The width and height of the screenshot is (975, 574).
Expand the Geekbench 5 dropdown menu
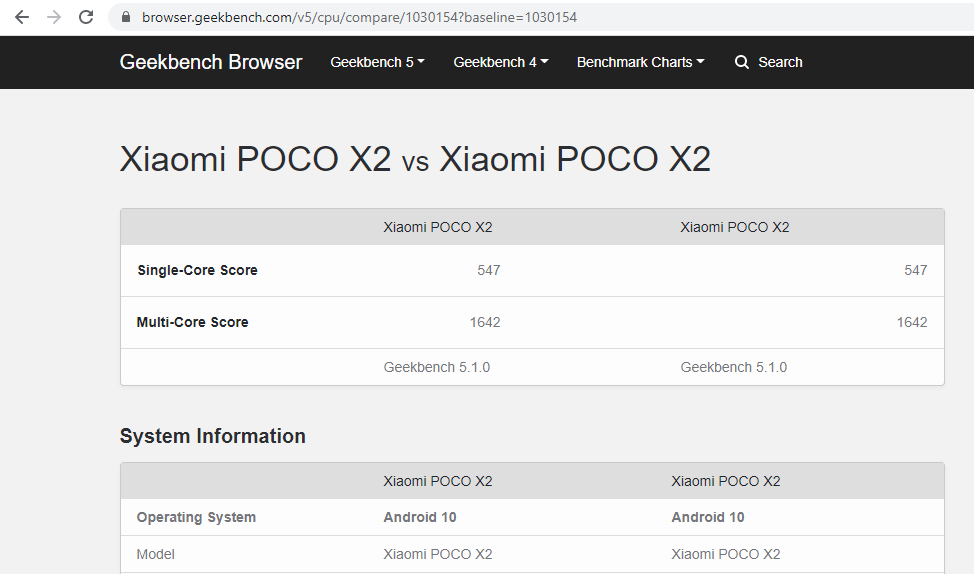pyautogui.click(x=377, y=62)
